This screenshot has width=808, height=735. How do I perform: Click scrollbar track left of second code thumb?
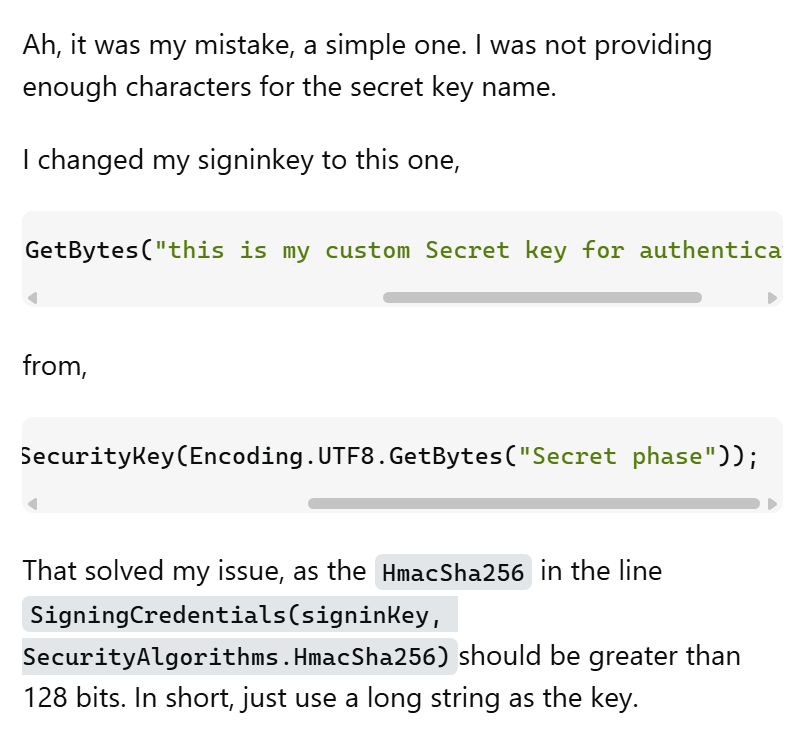tap(174, 504)
